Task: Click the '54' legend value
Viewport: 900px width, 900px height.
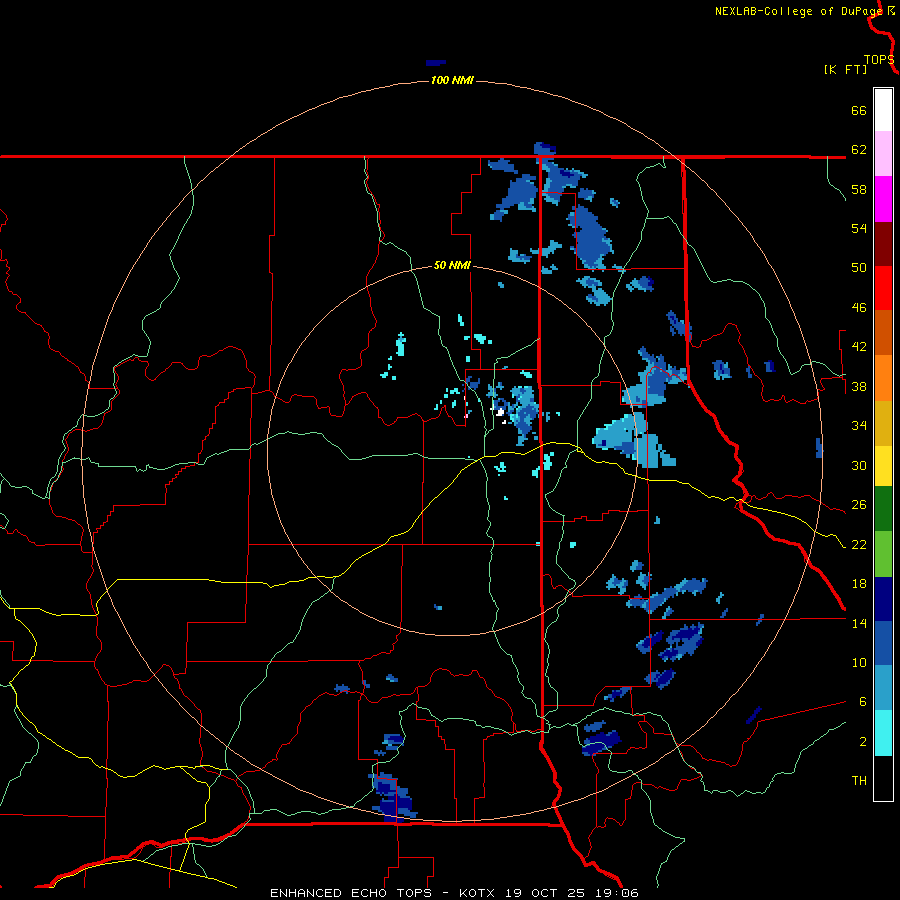Action: click(x=859, y=228)
